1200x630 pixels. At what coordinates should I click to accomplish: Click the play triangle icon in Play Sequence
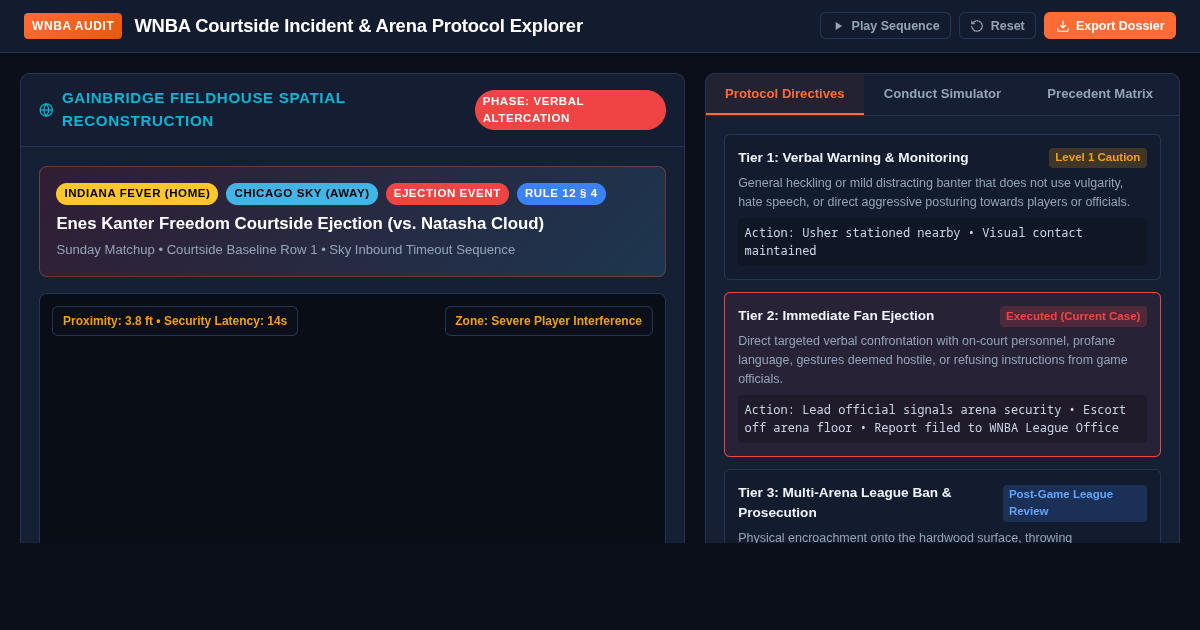(838, 26)
